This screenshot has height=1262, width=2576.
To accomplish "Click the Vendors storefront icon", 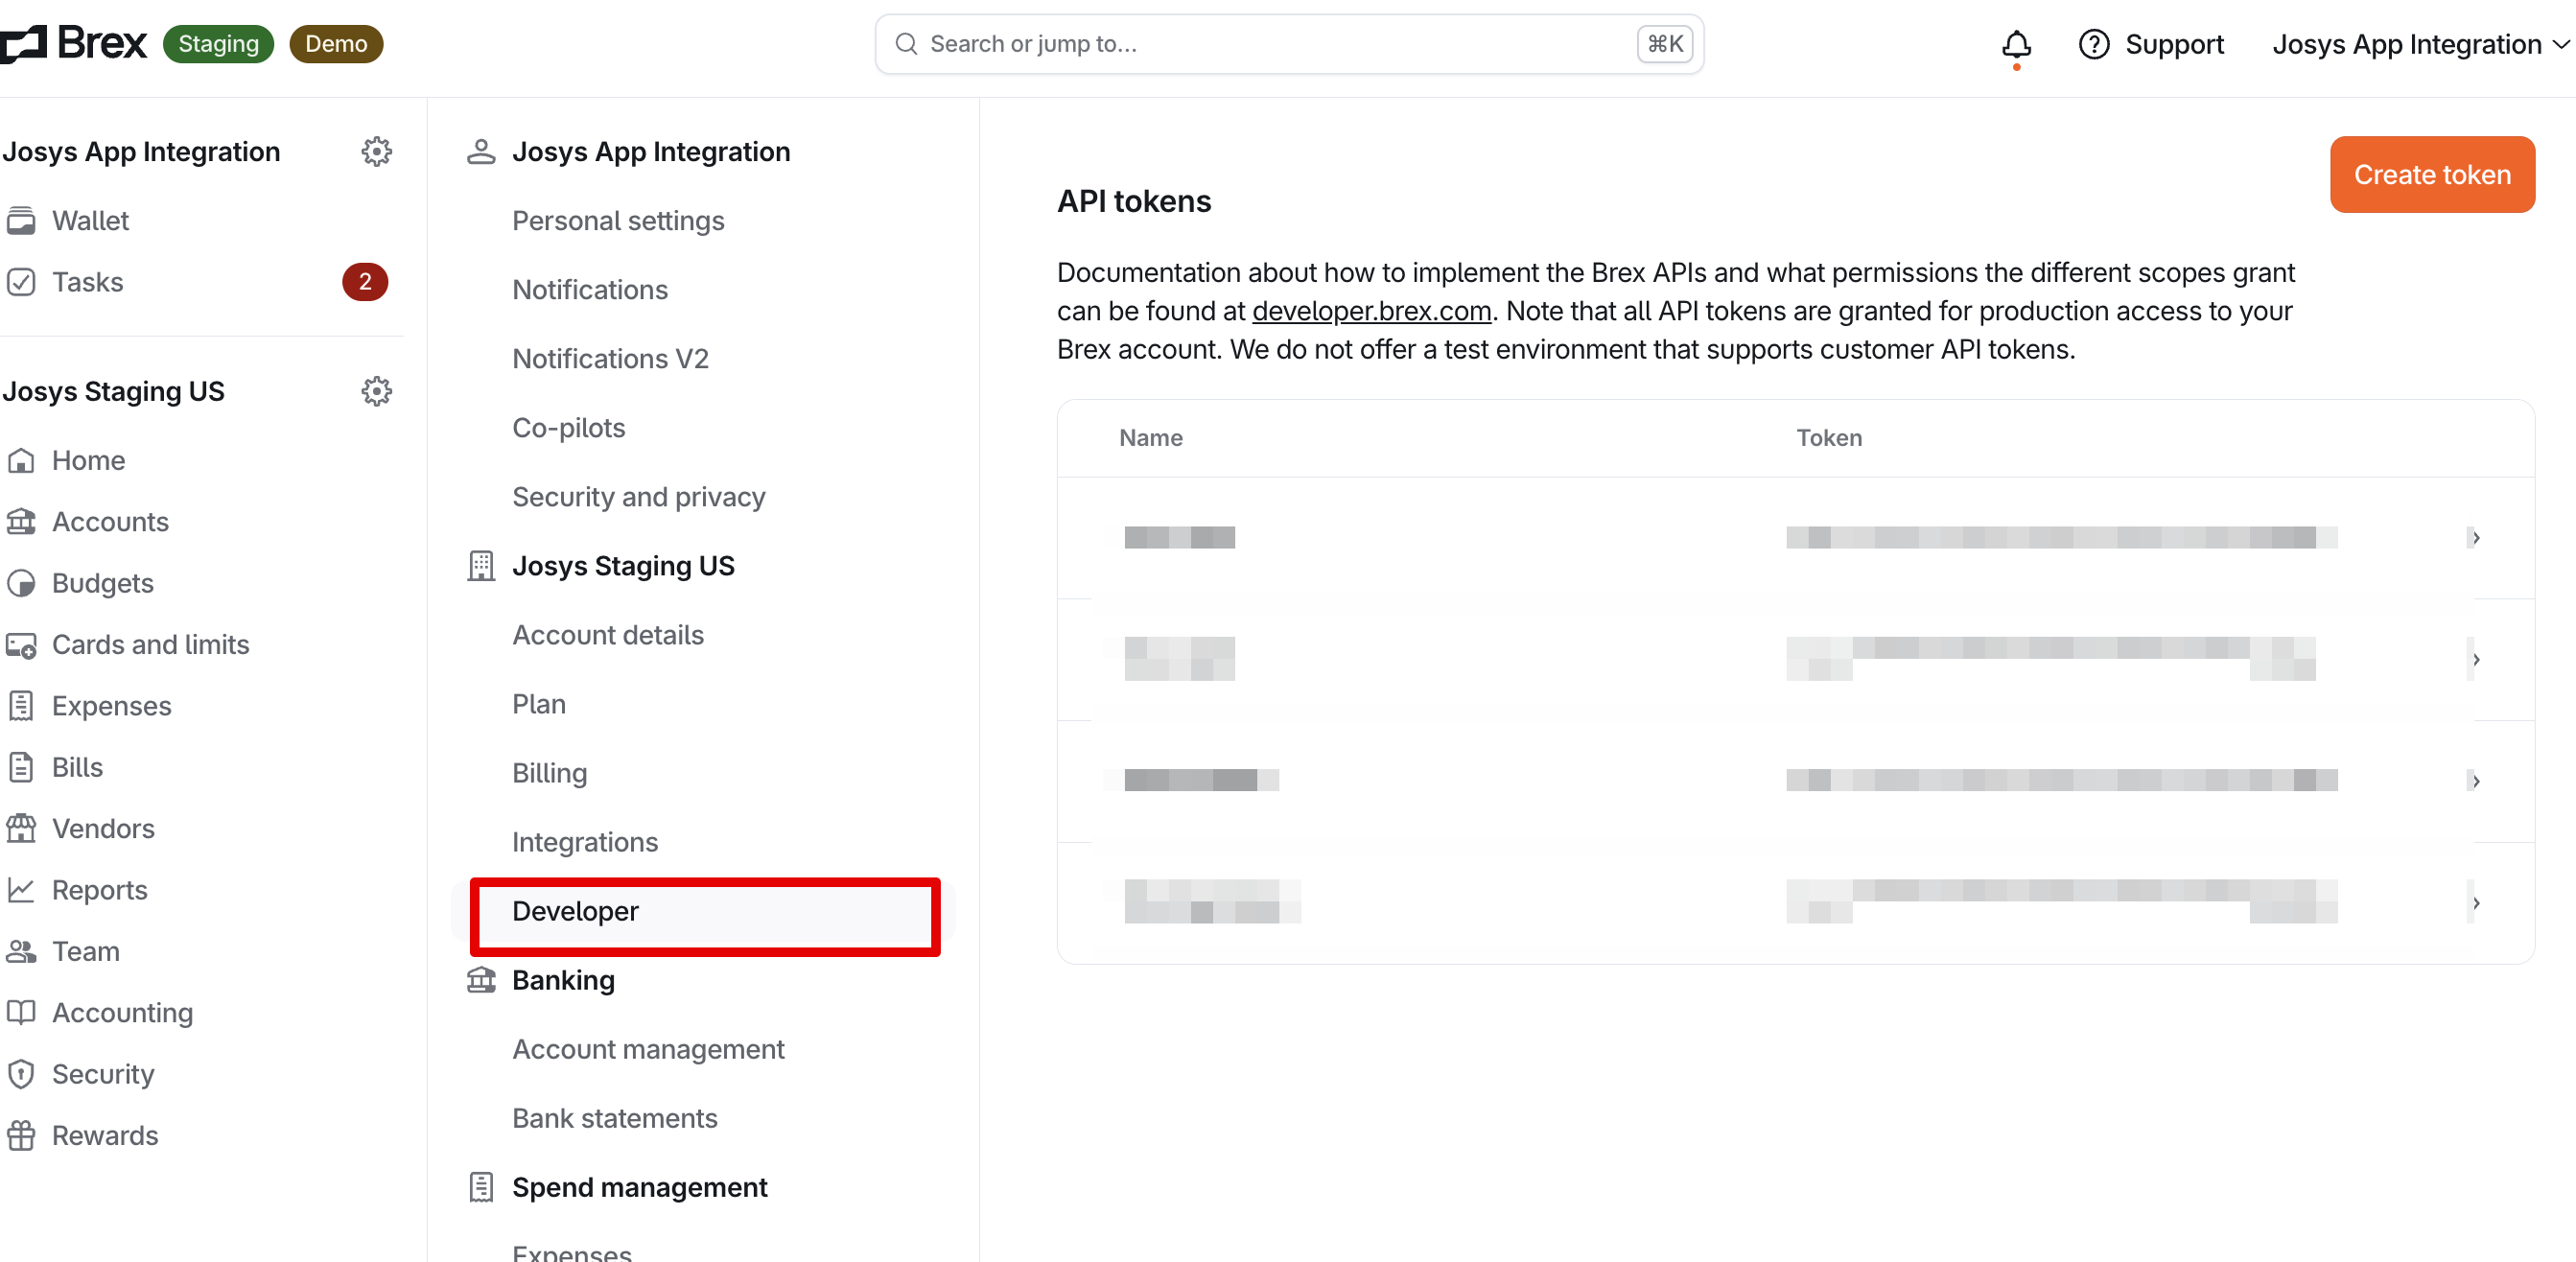I will [21, 829].
